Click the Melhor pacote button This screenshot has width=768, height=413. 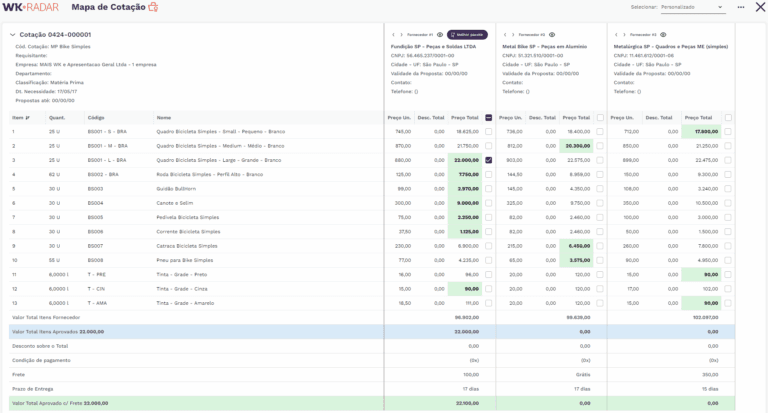(467, 34)
